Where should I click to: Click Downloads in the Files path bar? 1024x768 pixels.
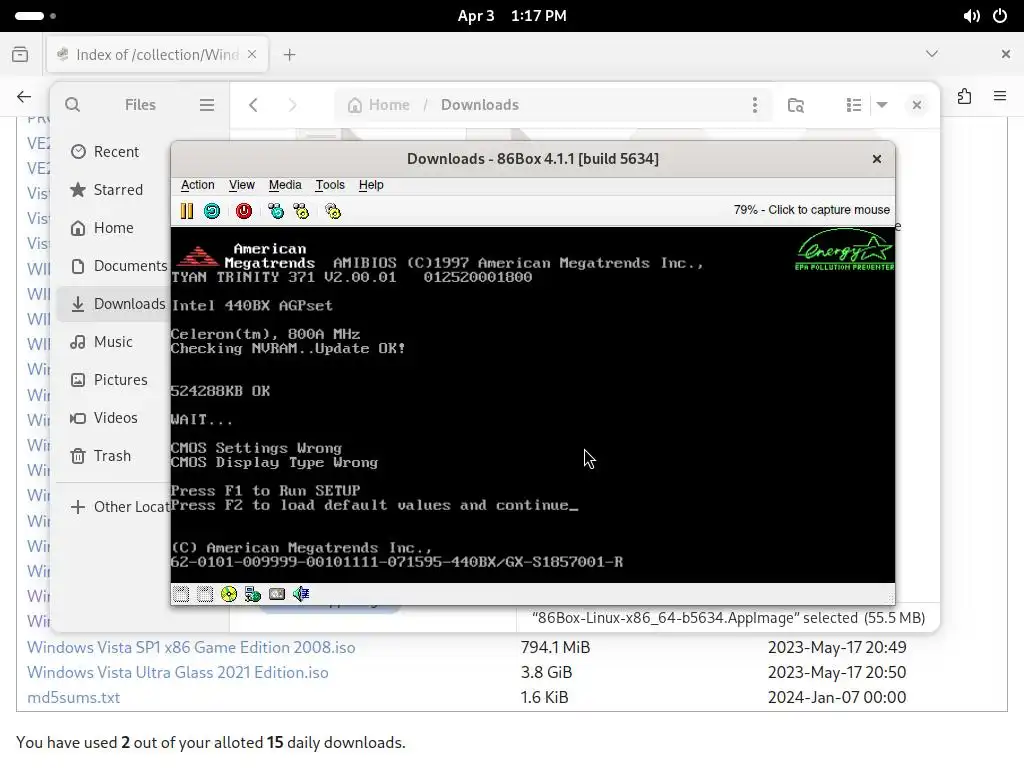[x=480, y=104]
